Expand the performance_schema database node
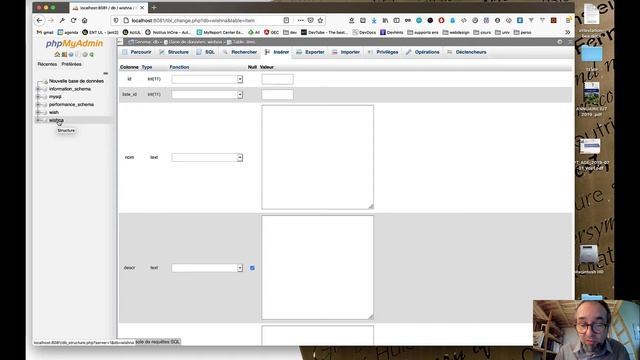The image size is (640, 360). pyautogui.click(x=38, y=104)
